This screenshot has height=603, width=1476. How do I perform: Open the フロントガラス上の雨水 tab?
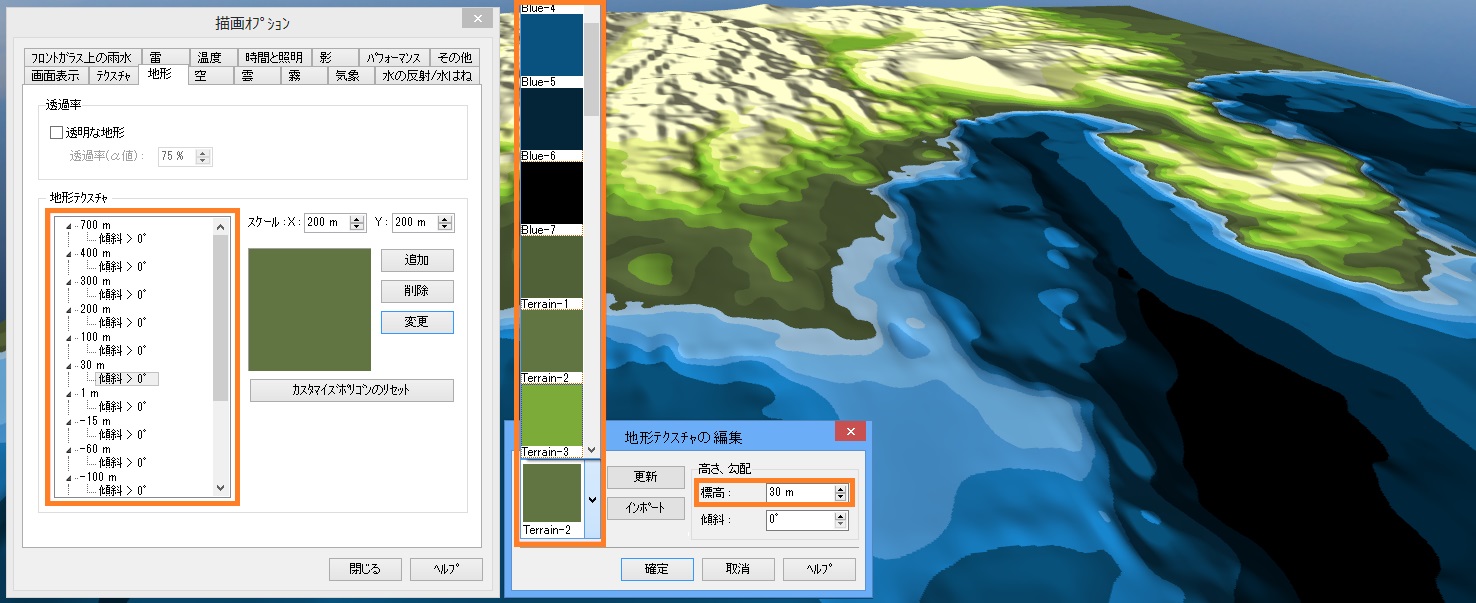tap(81, 58)
